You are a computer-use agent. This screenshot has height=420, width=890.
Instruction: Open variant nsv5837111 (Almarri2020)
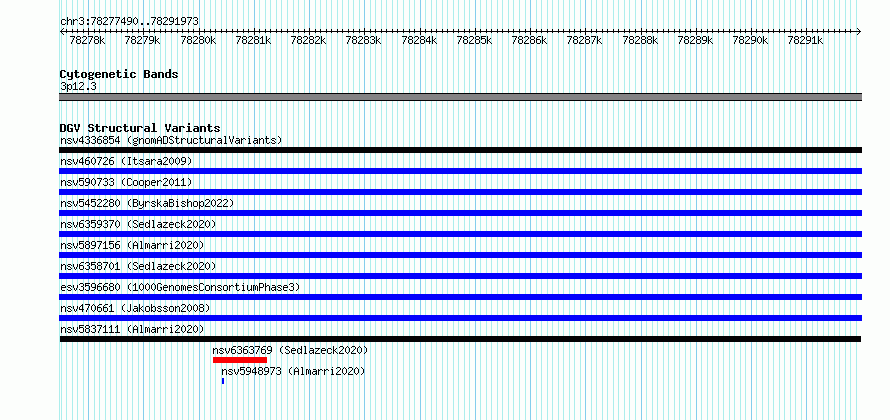[132, 329]
